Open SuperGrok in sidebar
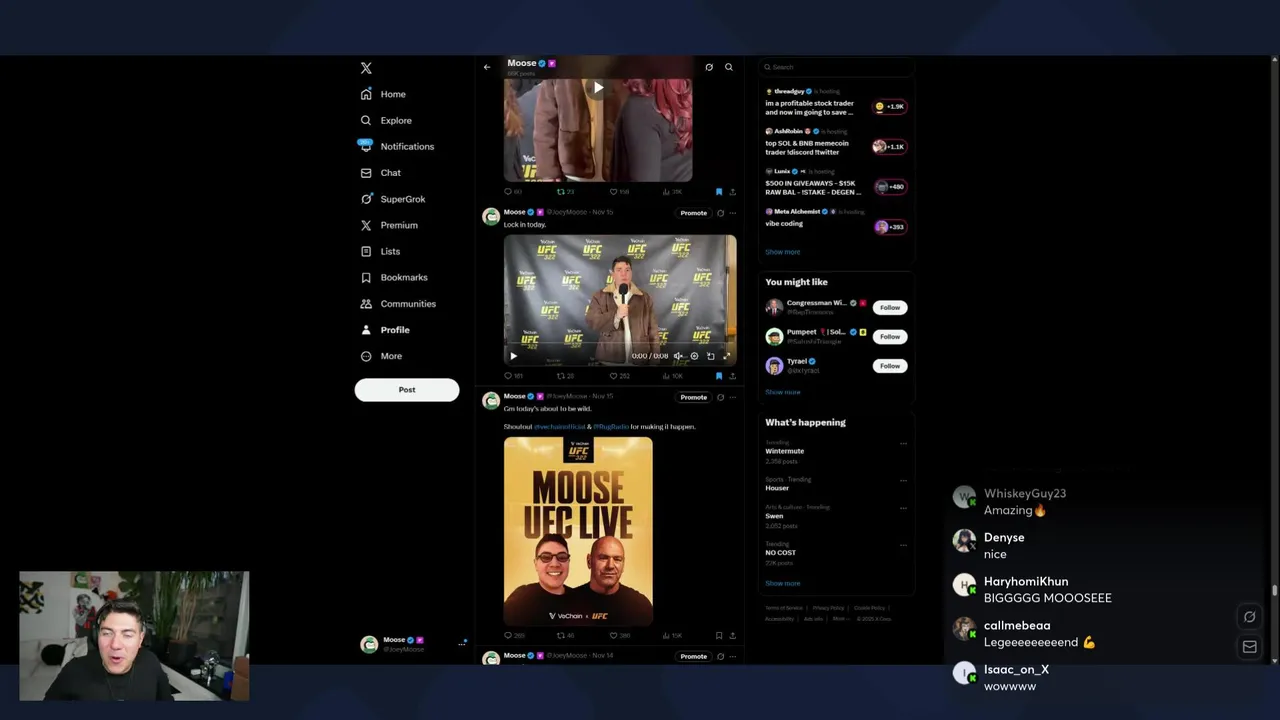This screenshot has height=720, width=1280. [x=393, y=199]
